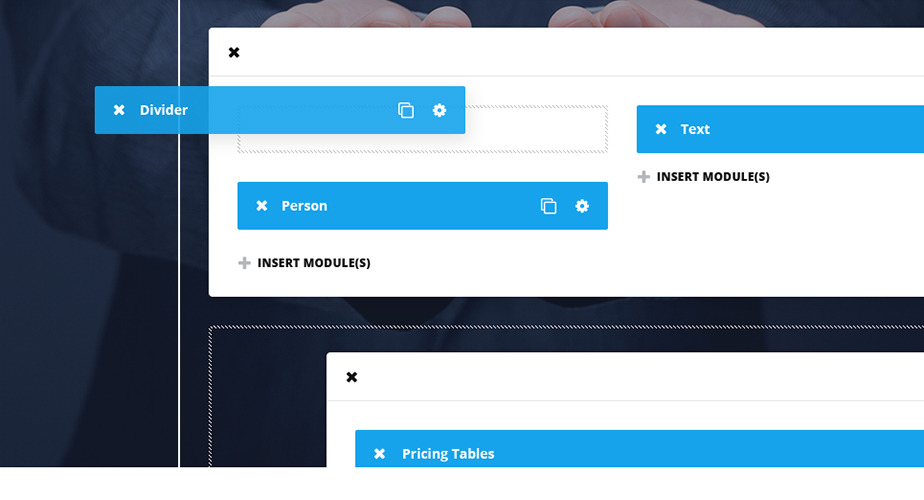Remove the Divider module with its X
The height and width of the screenshot is (500, 924).
click(119, 110)
